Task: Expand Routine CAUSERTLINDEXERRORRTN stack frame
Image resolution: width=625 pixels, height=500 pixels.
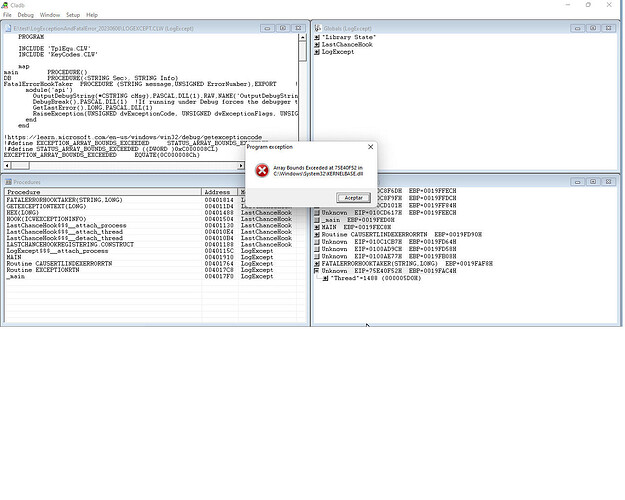Action: pos(316,234)
